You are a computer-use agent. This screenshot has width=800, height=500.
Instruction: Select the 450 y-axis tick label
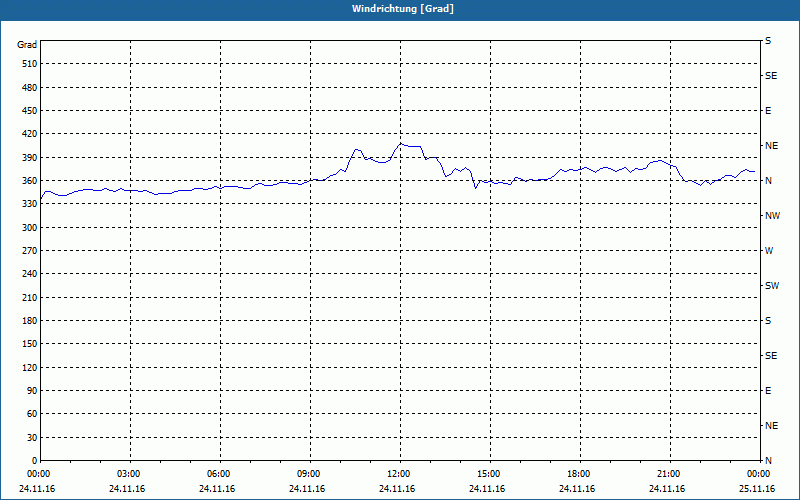(30, 111)
